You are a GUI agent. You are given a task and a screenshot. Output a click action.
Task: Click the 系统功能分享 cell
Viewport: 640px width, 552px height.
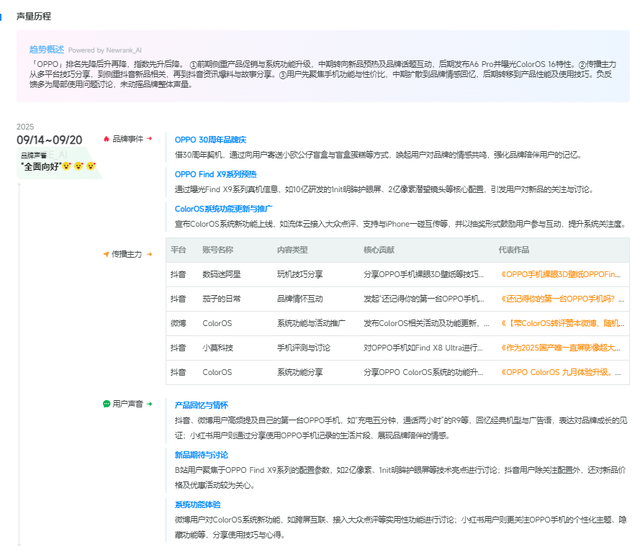click(x=300, y=372)
